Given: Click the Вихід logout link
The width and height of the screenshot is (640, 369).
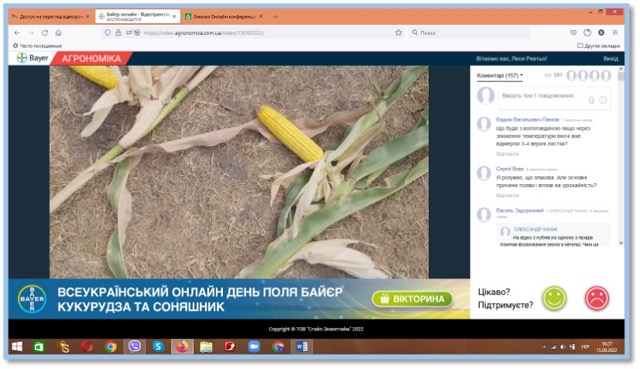Looking at the screenshot, I should click(611, 59).
